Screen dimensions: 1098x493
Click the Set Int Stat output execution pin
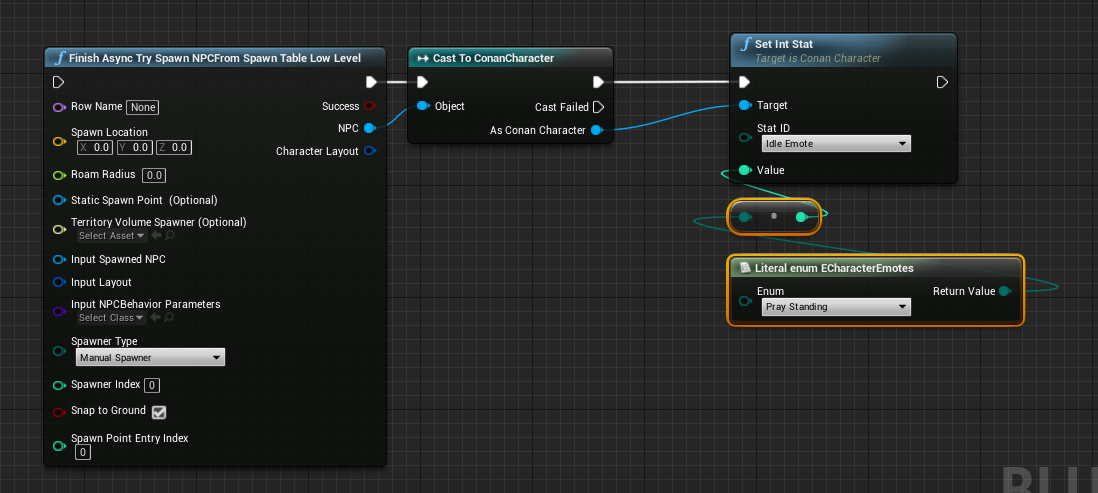[942, 82]
